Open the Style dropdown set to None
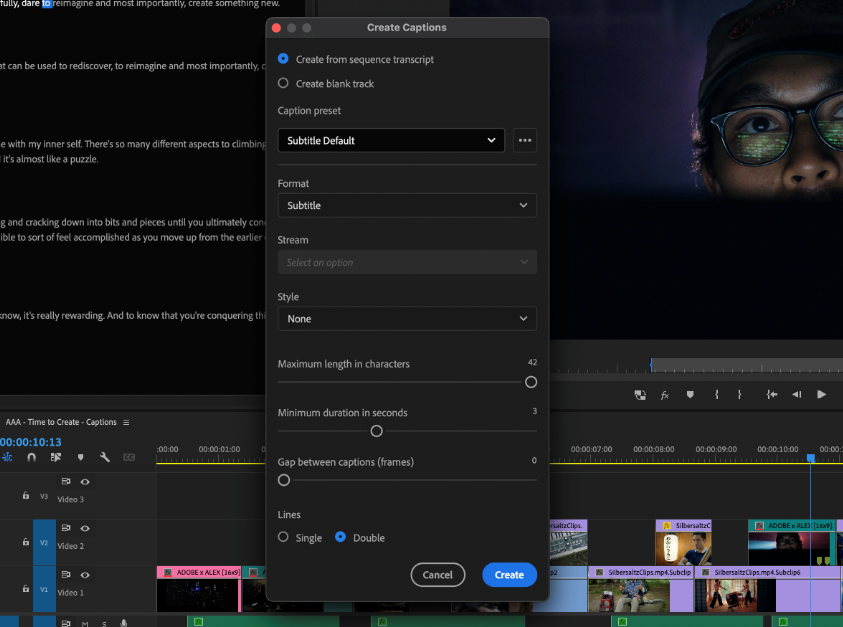843x627 pixels. [x=407, y=319]
